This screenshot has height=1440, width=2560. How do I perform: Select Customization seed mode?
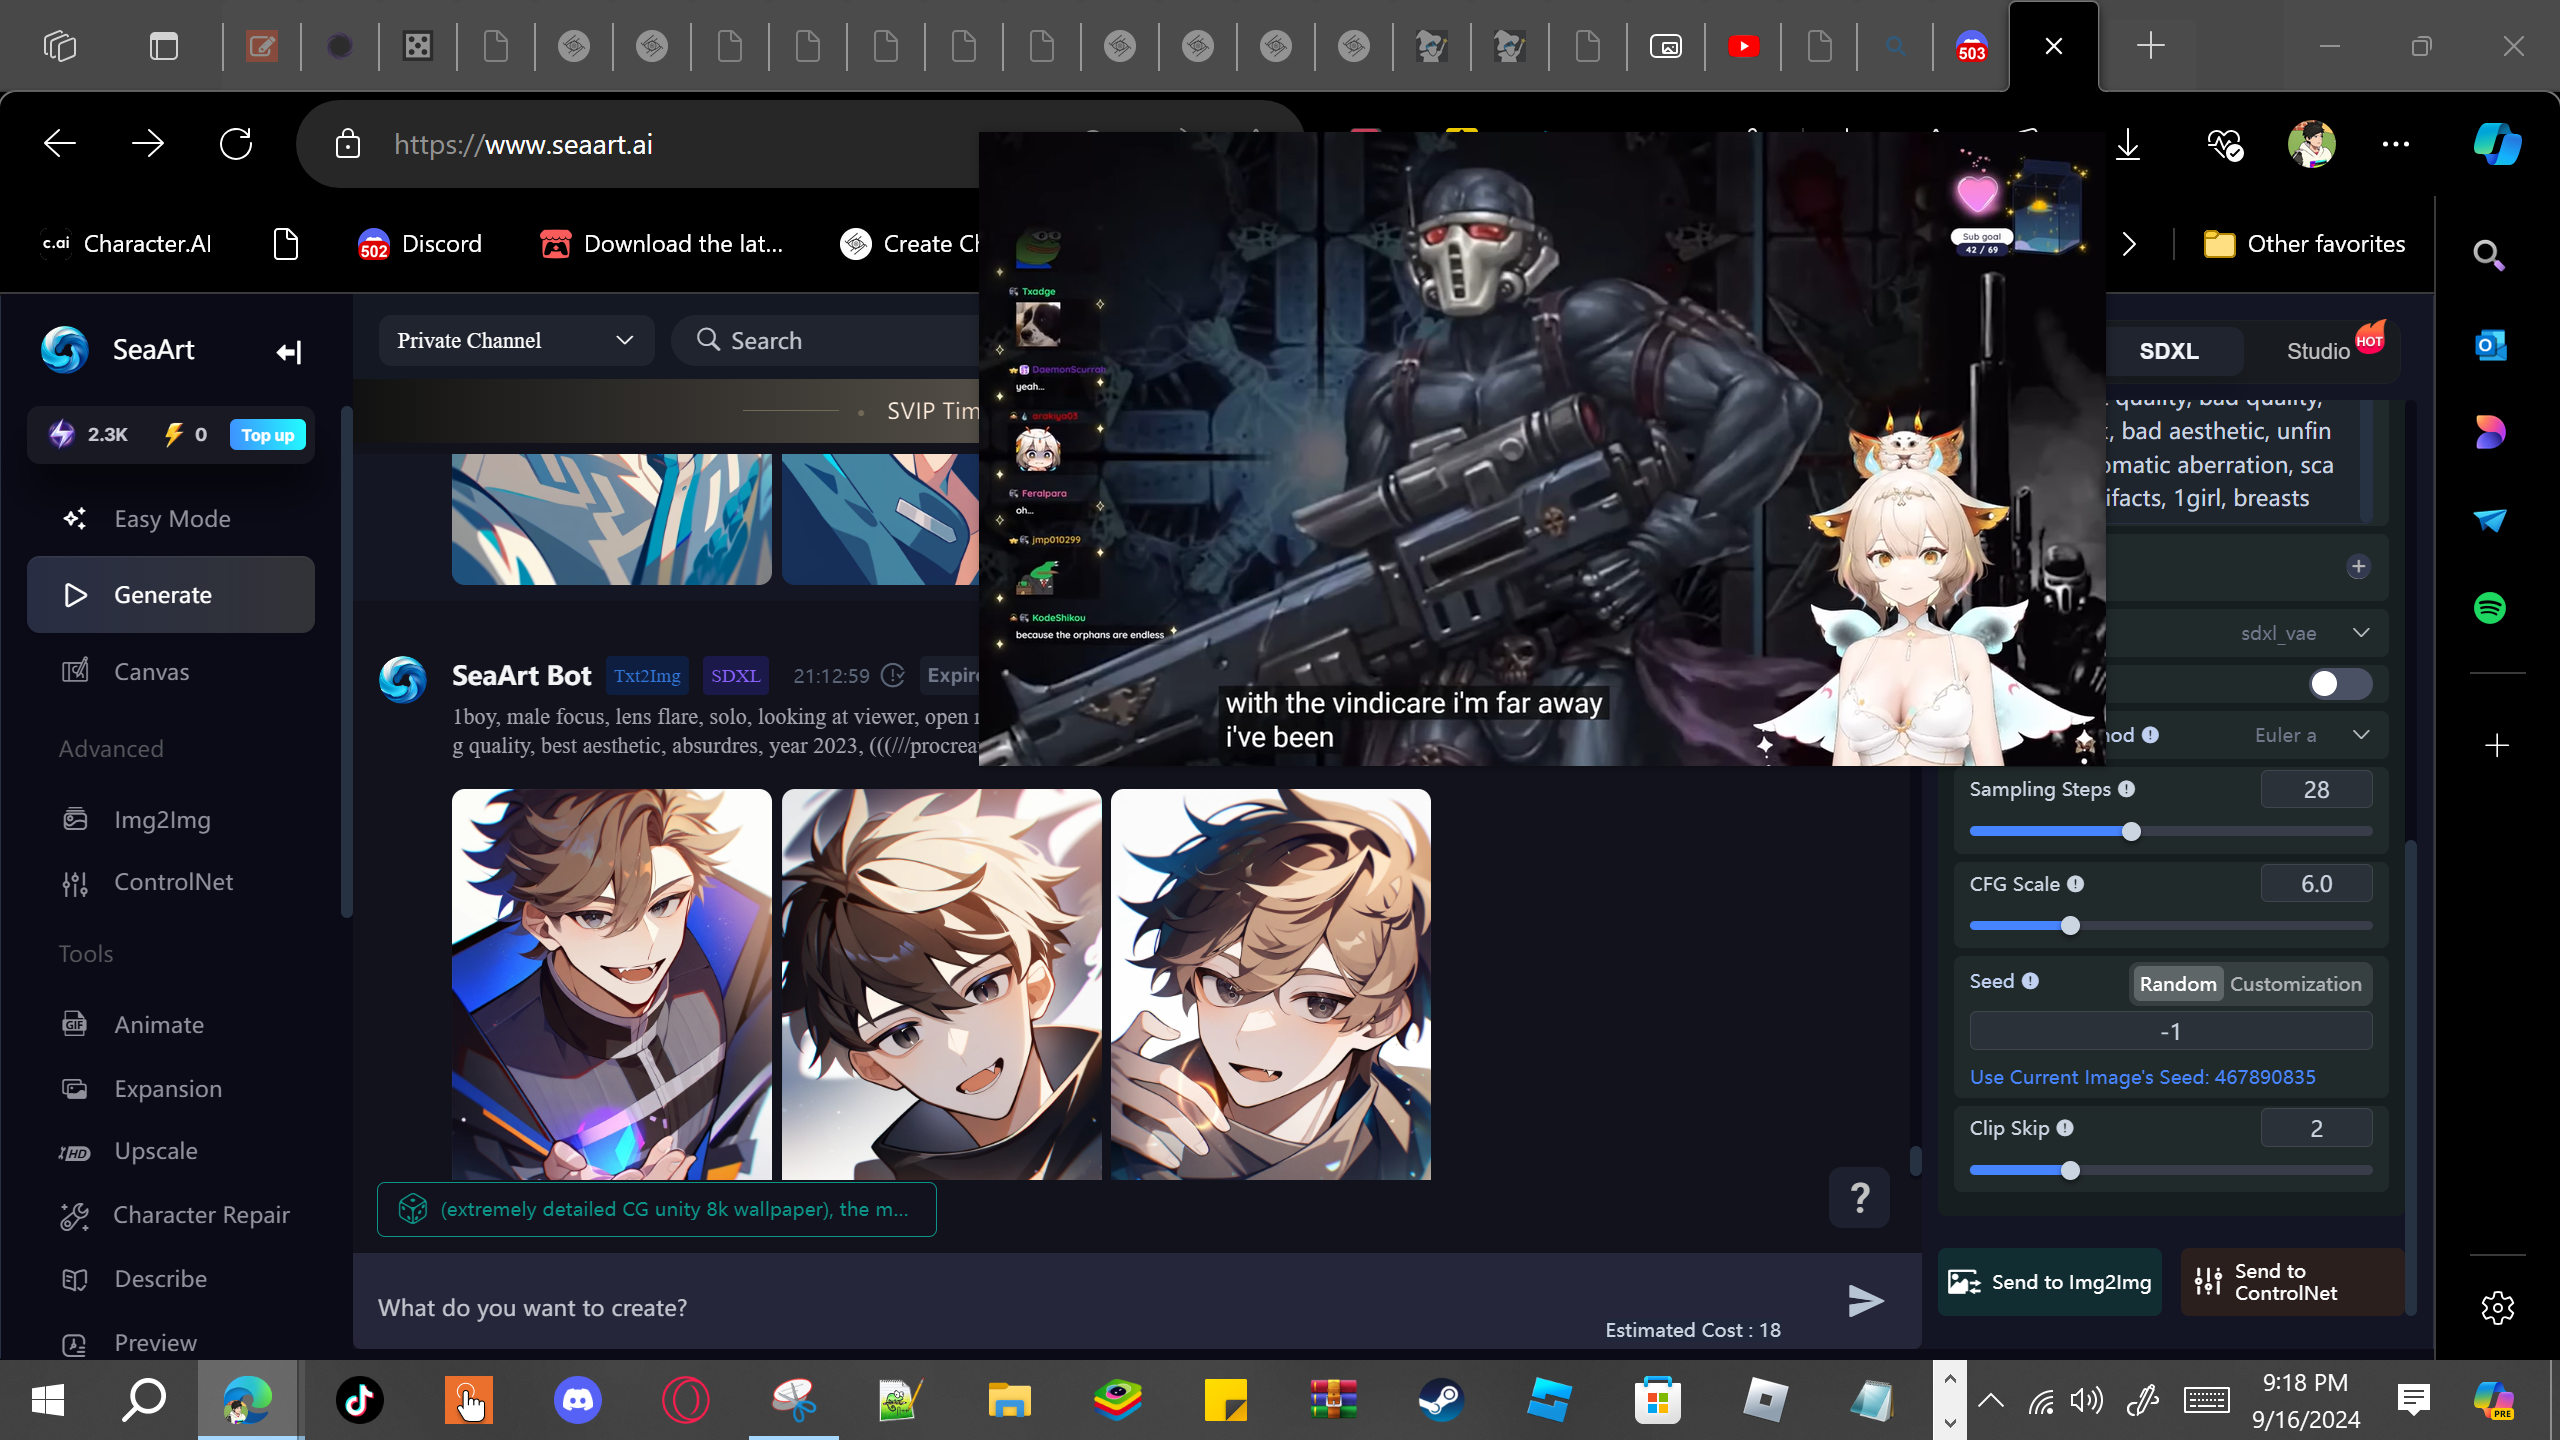2295,984
